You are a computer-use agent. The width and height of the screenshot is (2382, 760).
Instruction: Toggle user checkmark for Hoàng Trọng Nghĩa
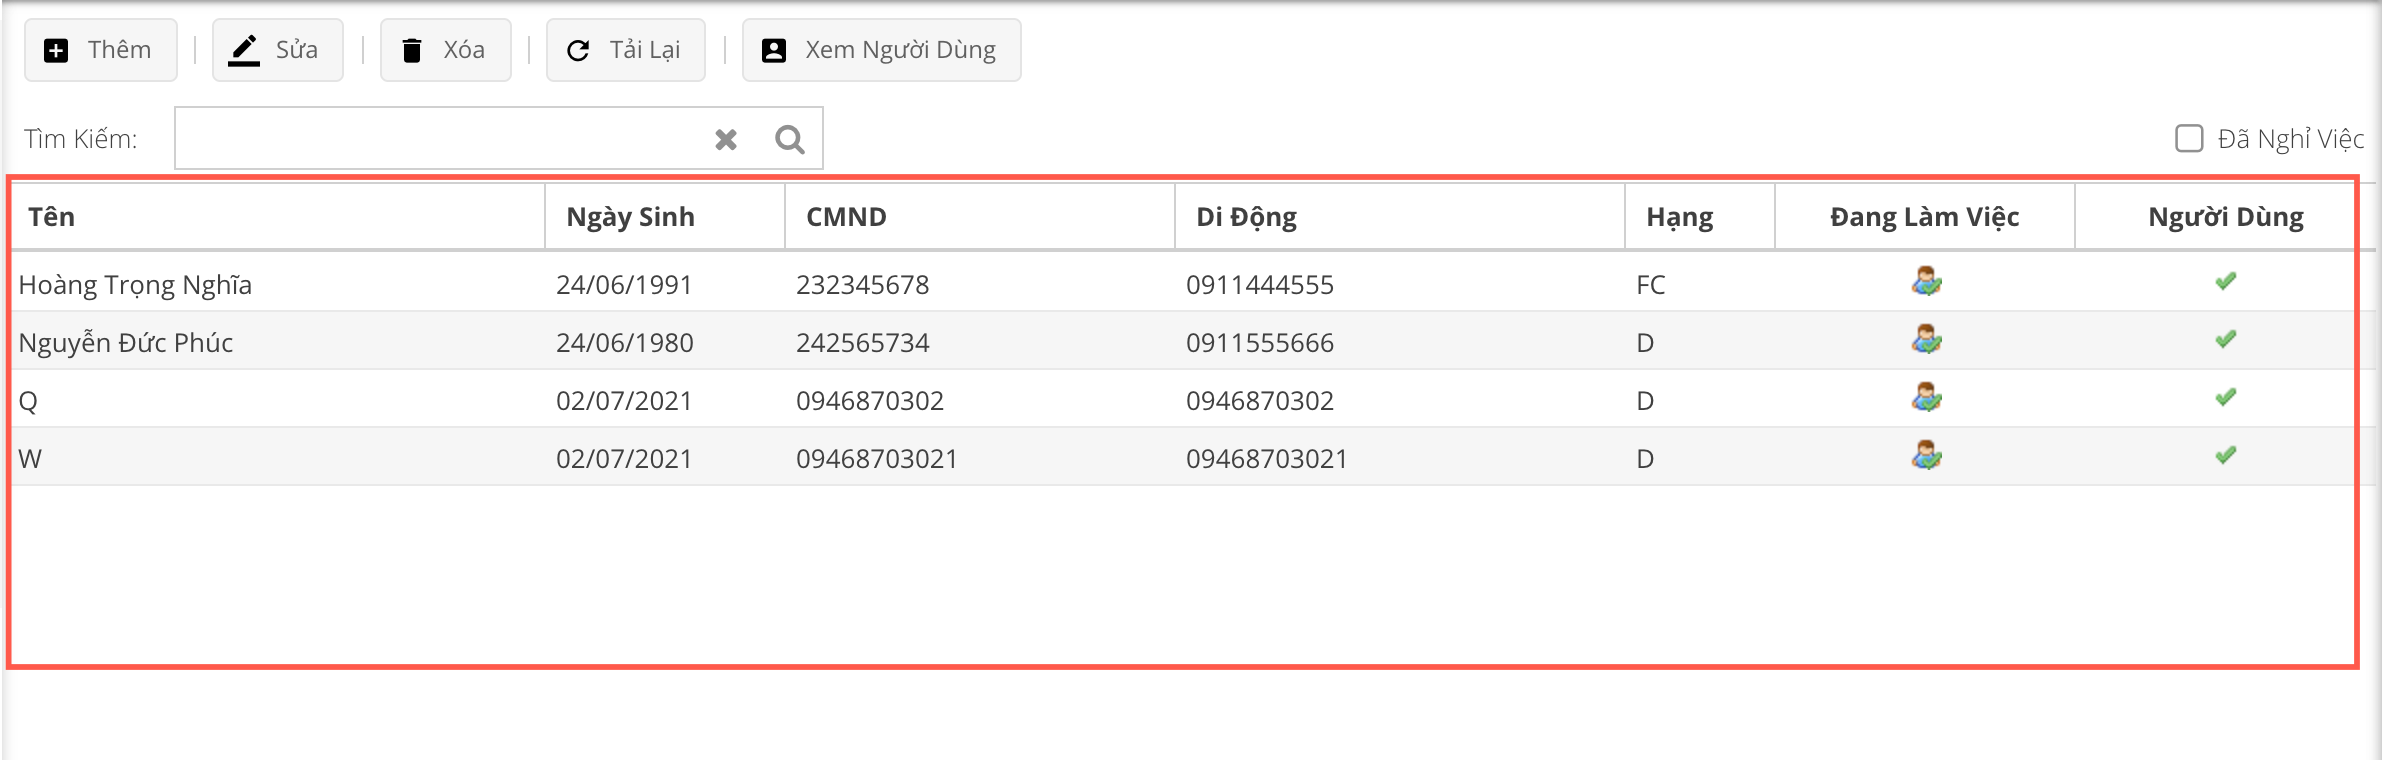click(x=2225, y=282)
